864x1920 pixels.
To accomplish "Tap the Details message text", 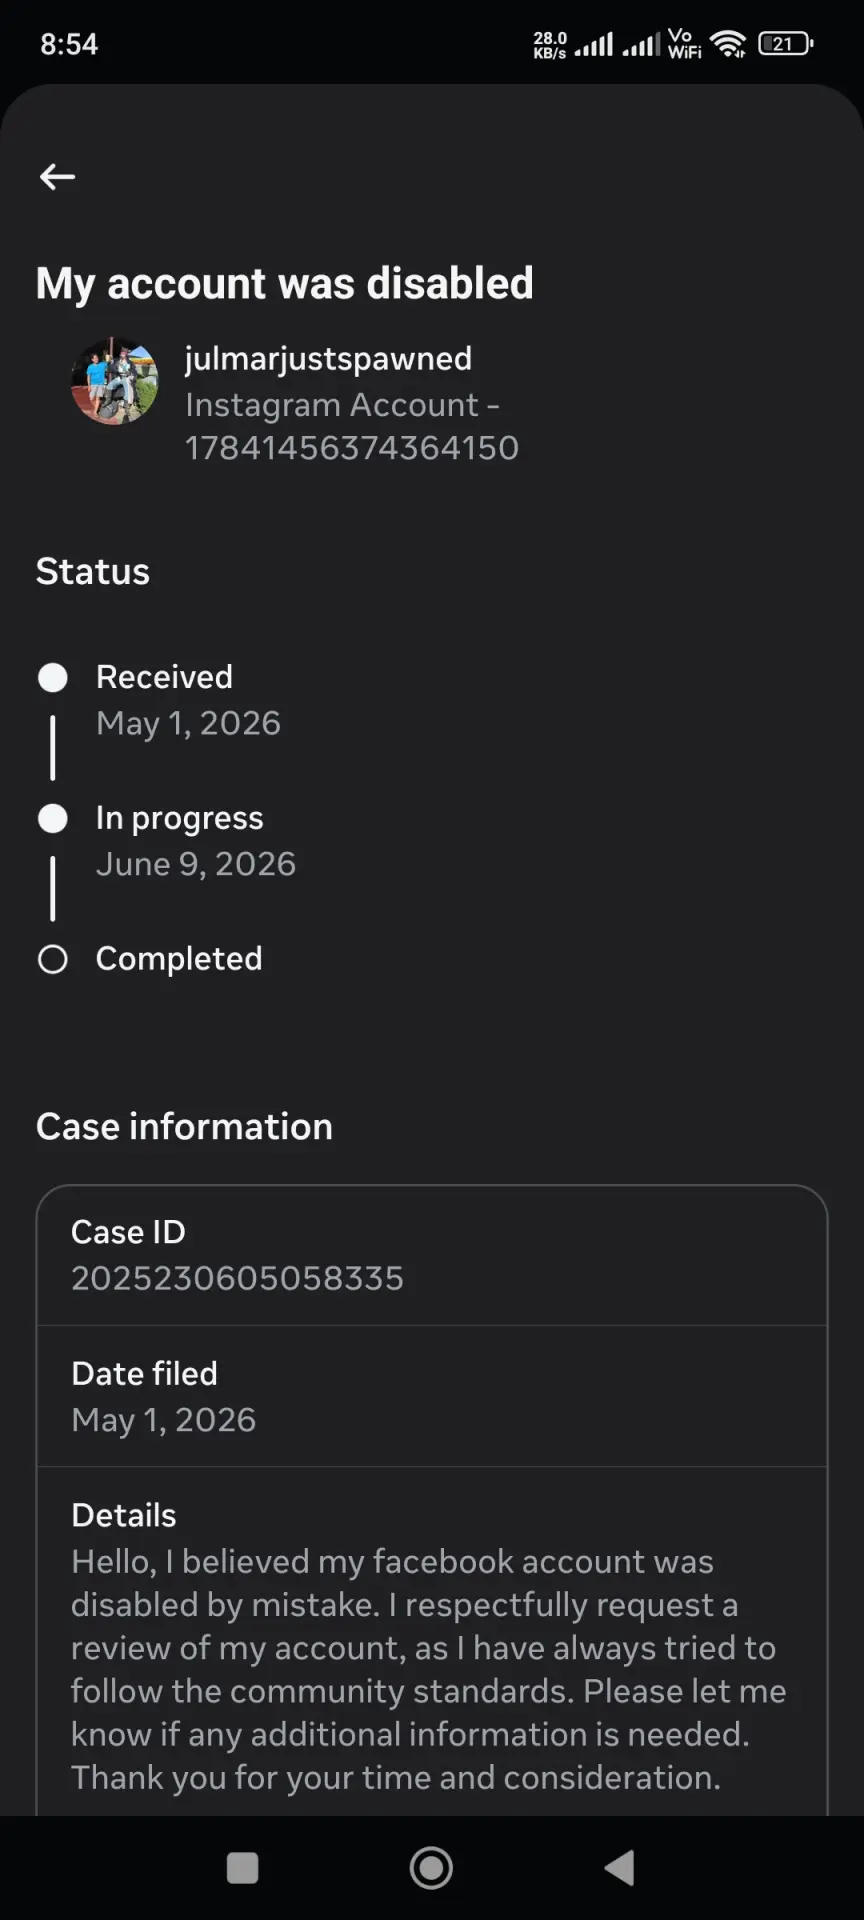I will click(428, 1670).
